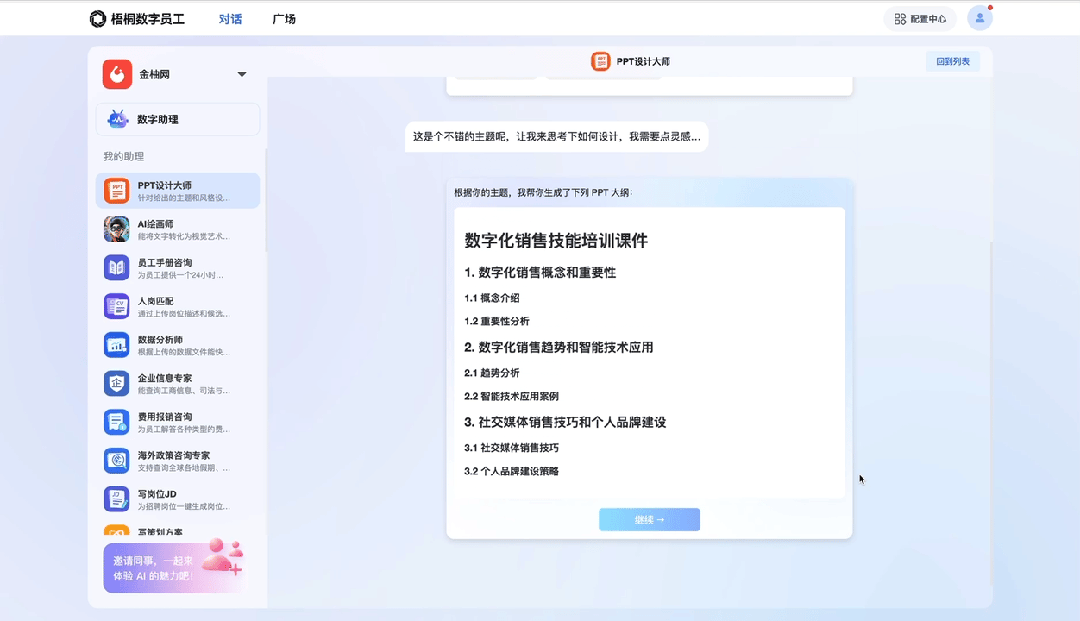Image resolution: width=1080 pixels, height=621 pixels.
Task: Select the 企业信息专家 shield icon
Action: [116, 383]
